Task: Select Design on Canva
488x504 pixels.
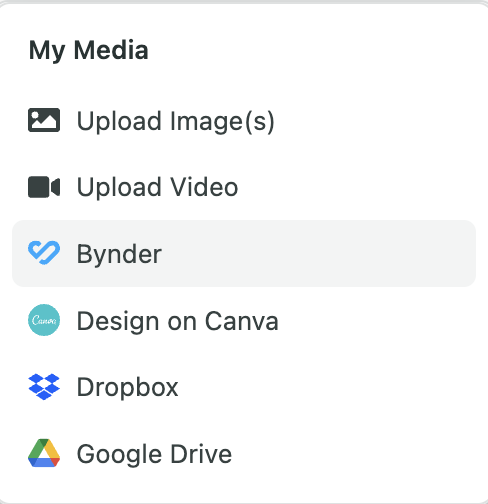Action: click(x=244, y=320)
